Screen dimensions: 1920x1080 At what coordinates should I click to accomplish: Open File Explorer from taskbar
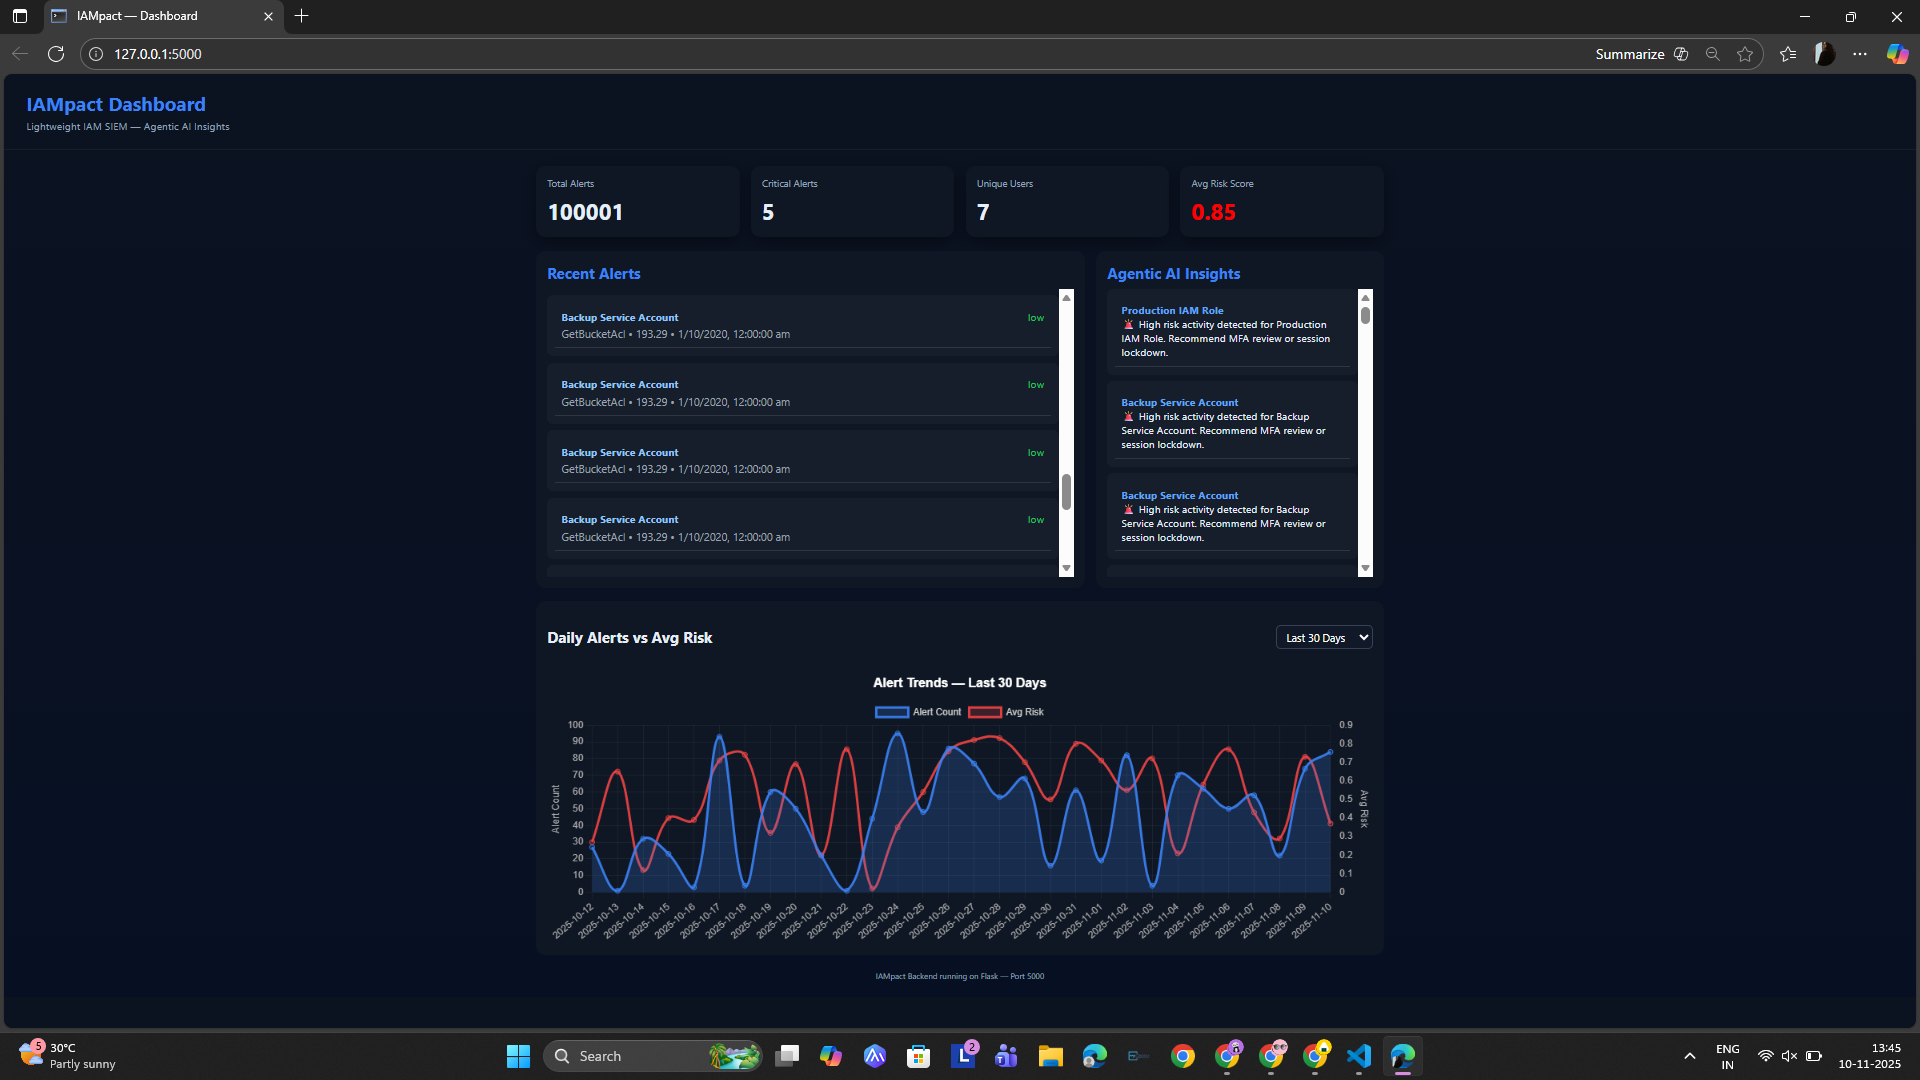1050,1056
